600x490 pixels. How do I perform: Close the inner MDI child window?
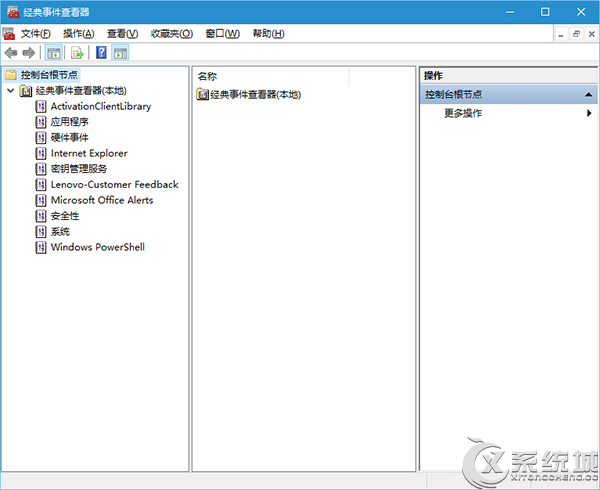(591, 34)
